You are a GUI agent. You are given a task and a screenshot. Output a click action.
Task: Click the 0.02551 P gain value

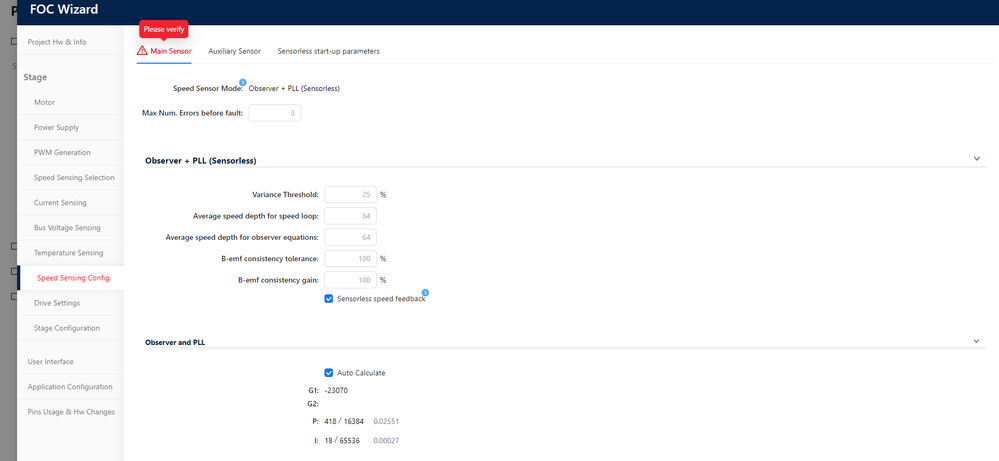[386, 422]
